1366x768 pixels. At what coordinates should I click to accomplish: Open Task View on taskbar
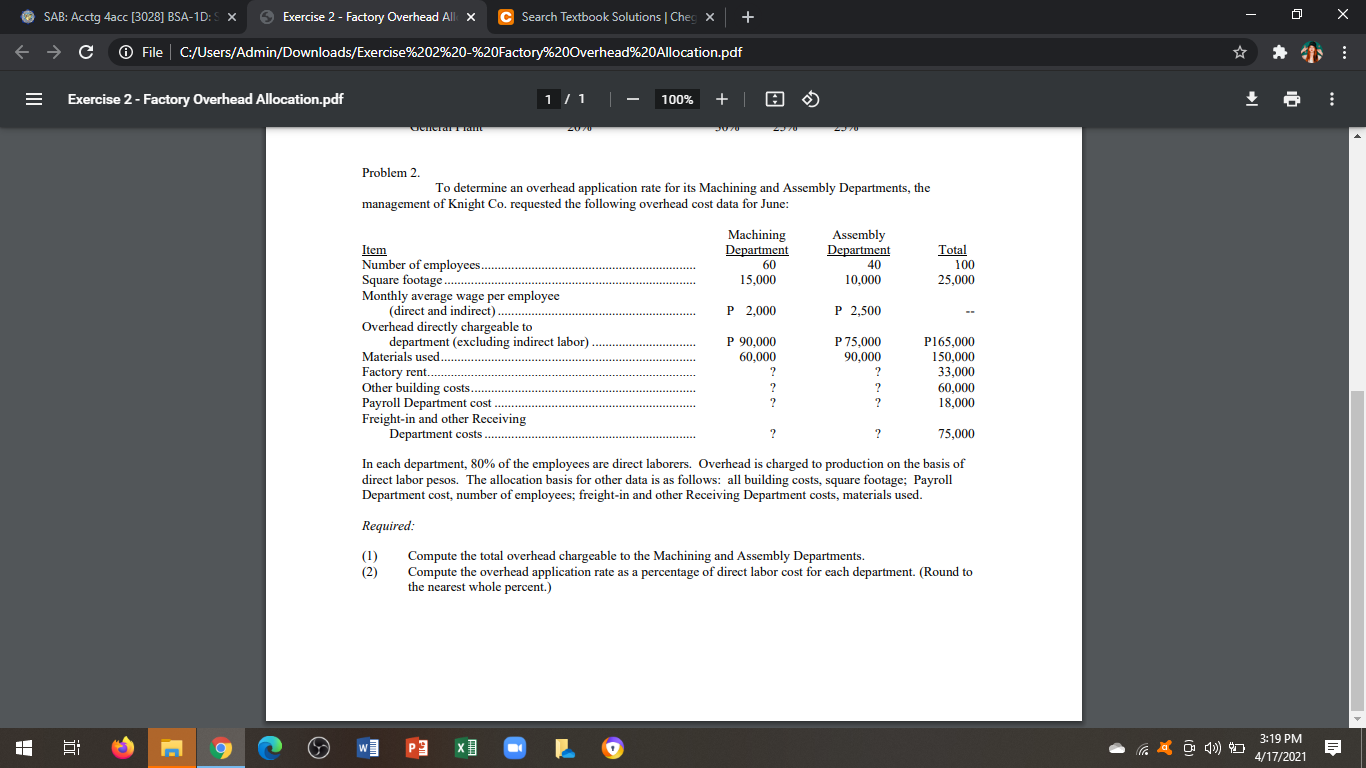[72, 747]
